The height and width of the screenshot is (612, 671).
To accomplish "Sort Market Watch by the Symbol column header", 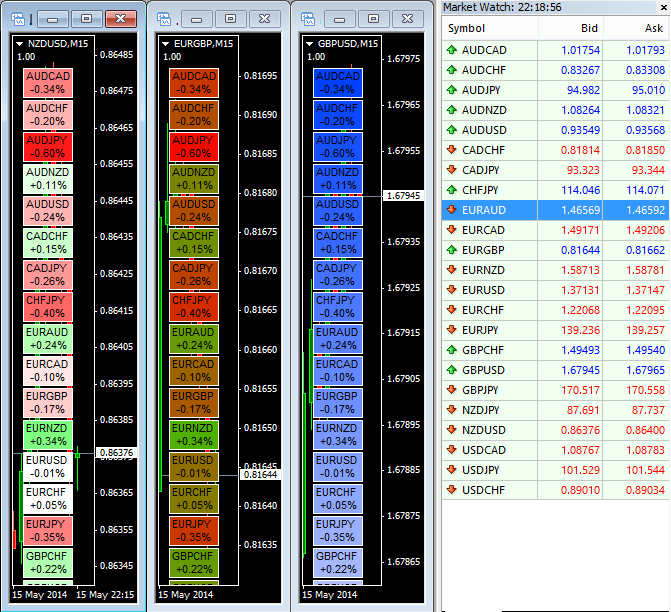I will tap(489, 29).
